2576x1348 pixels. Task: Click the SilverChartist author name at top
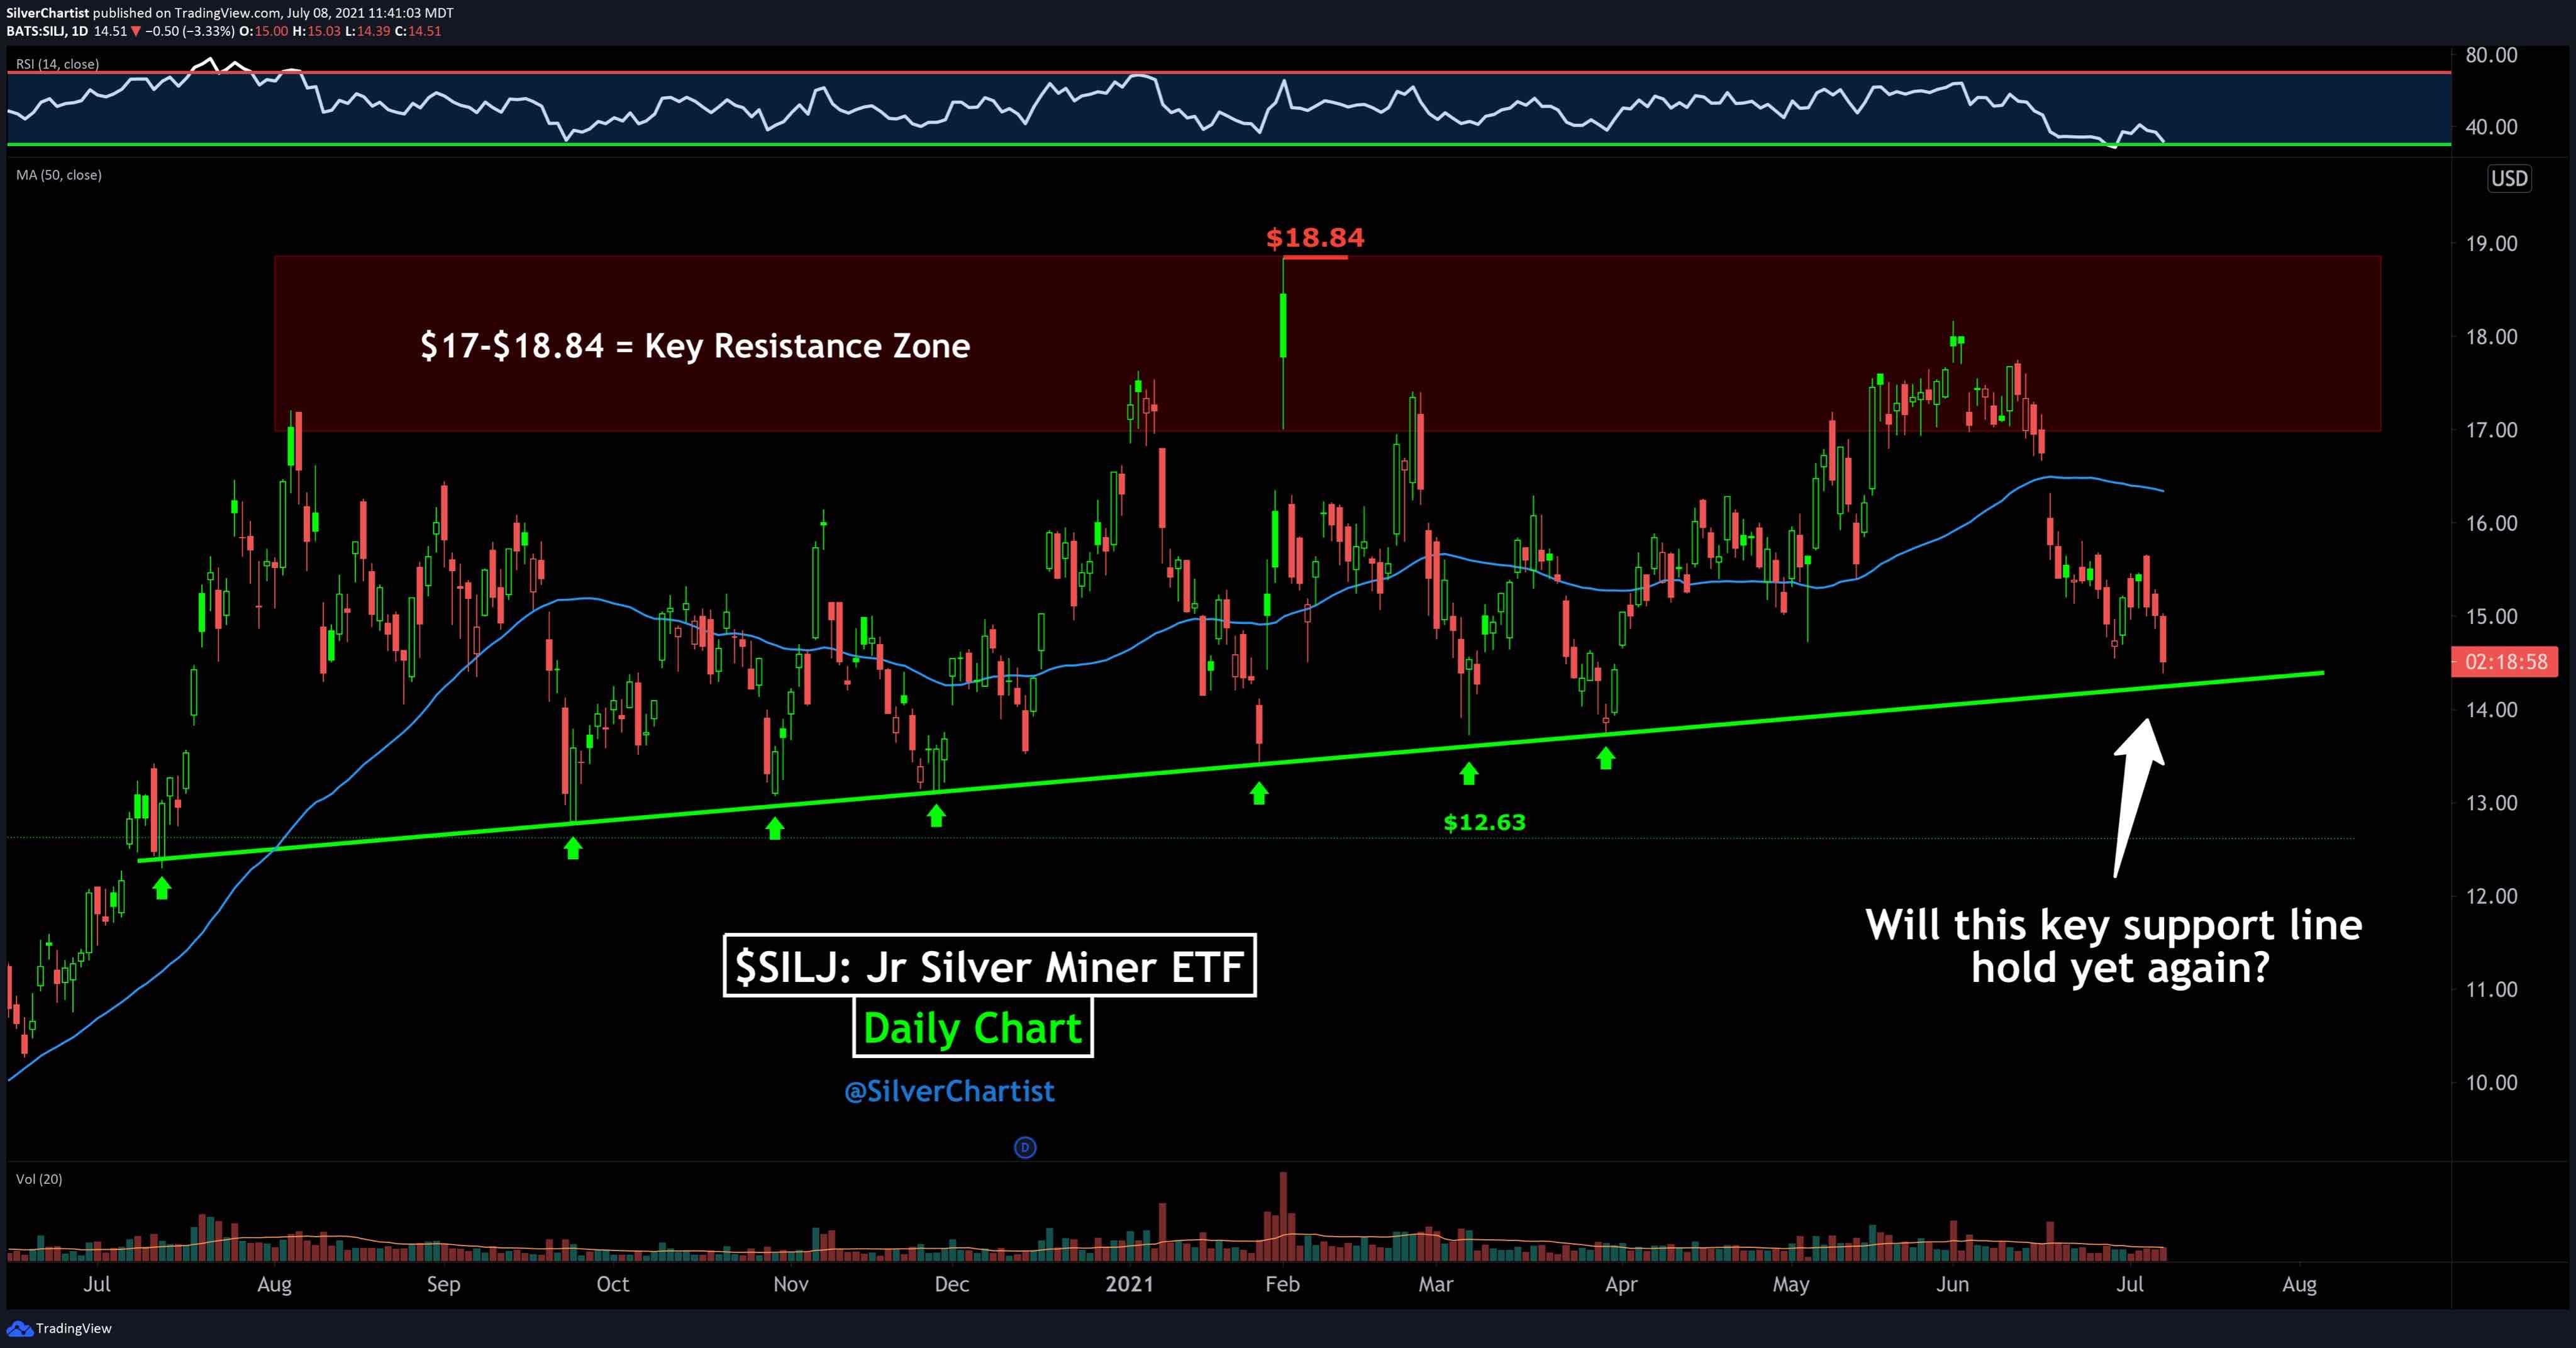click(x=48, y=13)
